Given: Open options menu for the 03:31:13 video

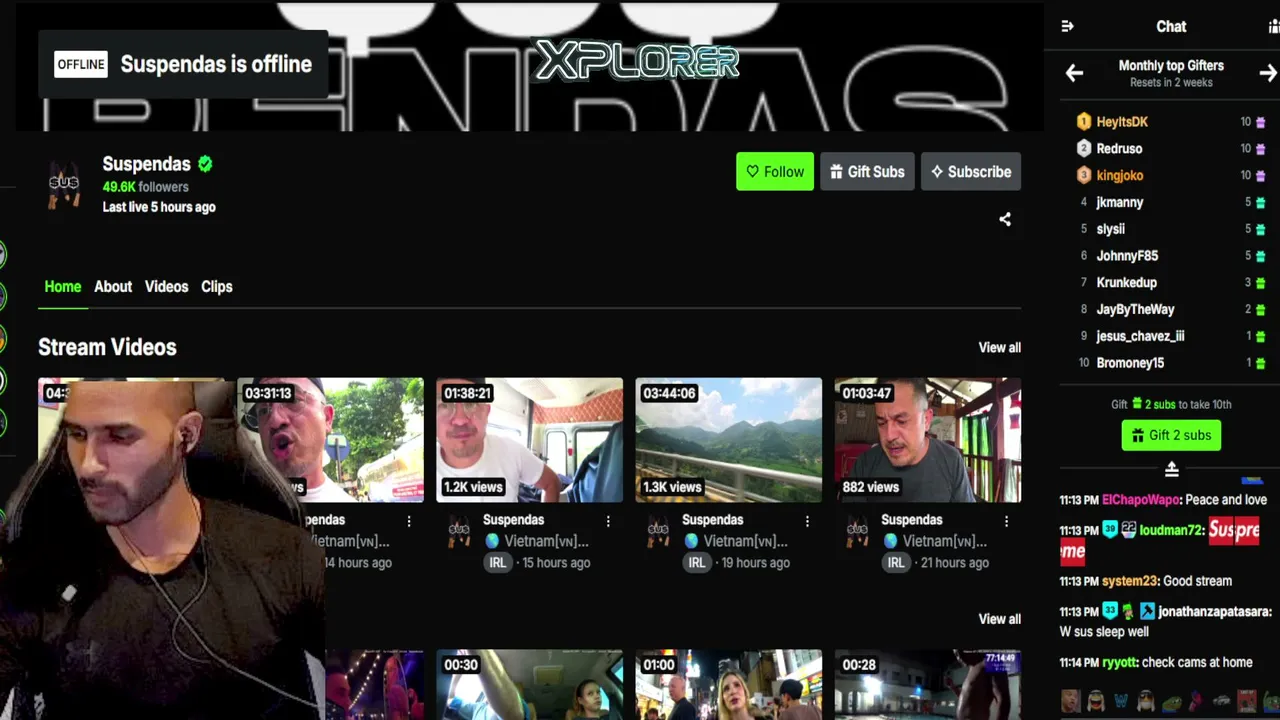Looking at the screenshot, I should pyautogui.click(x=409, y=521).
